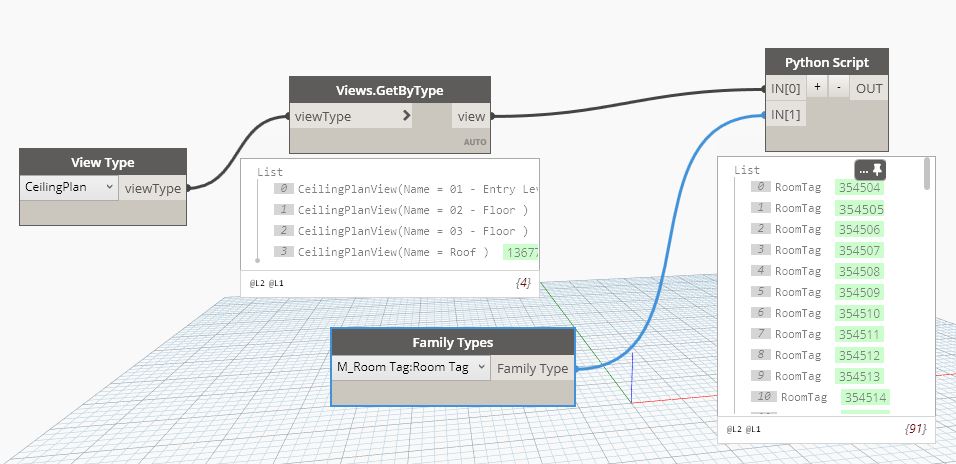
Task: Click the OUT port of Python Script
Action: [x=869, y=88]
